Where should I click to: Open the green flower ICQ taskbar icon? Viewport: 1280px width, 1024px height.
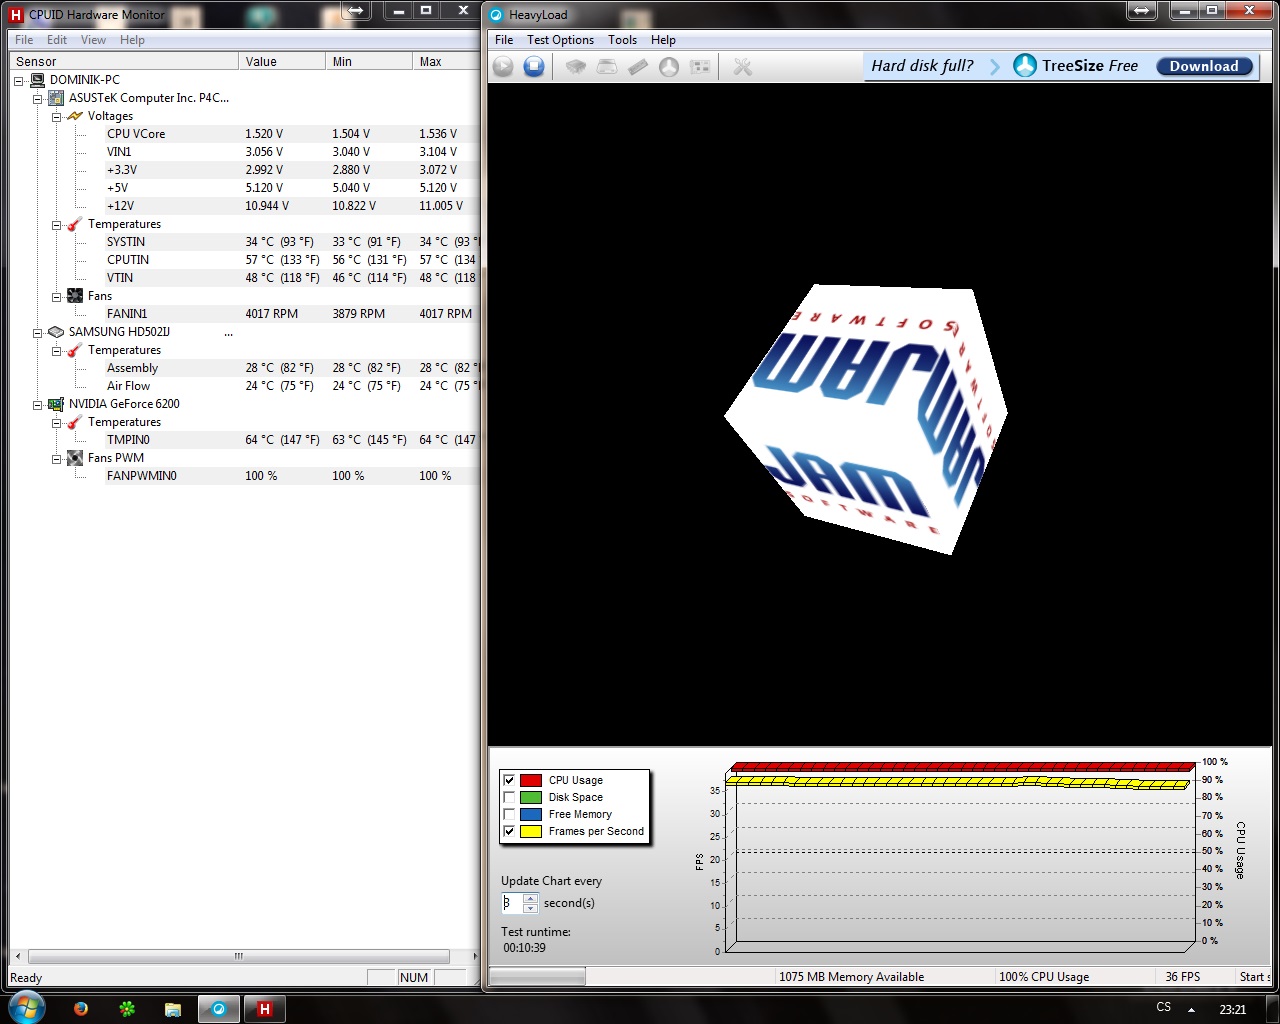pyautogui.click(x=127, y=1009)
